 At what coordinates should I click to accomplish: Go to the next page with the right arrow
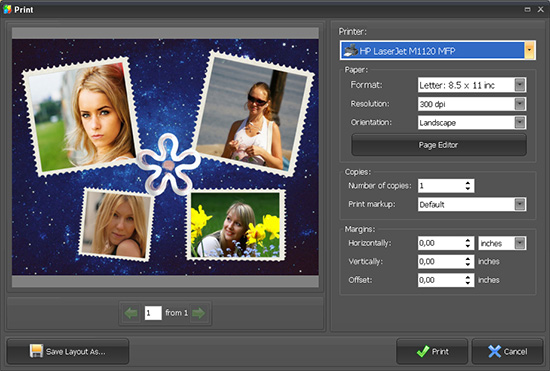[x=199, y=313]
